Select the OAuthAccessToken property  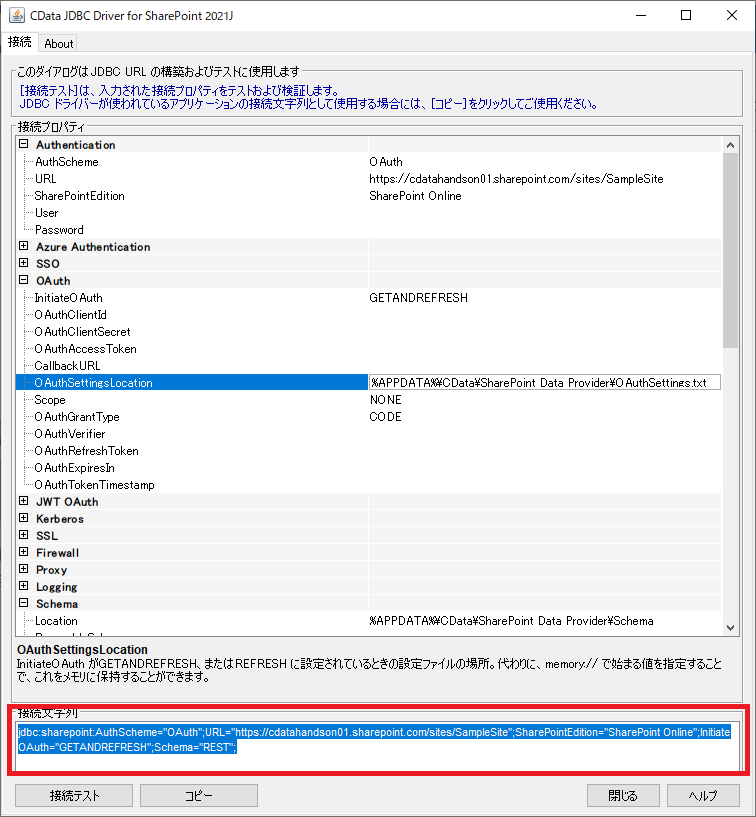(85, 349)
